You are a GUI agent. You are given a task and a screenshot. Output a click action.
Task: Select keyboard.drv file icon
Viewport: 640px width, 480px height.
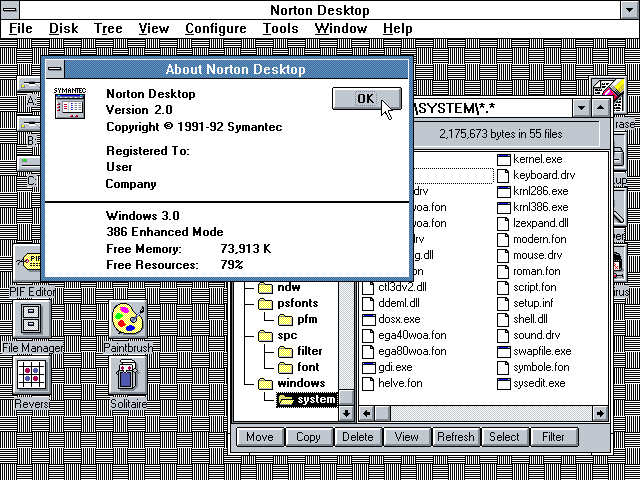[x=504, y=175]
